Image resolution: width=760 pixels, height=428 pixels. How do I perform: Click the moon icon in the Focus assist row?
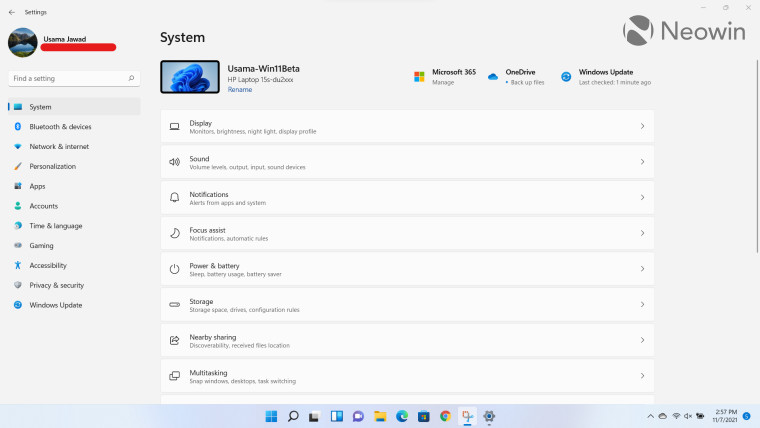(174, 233)
